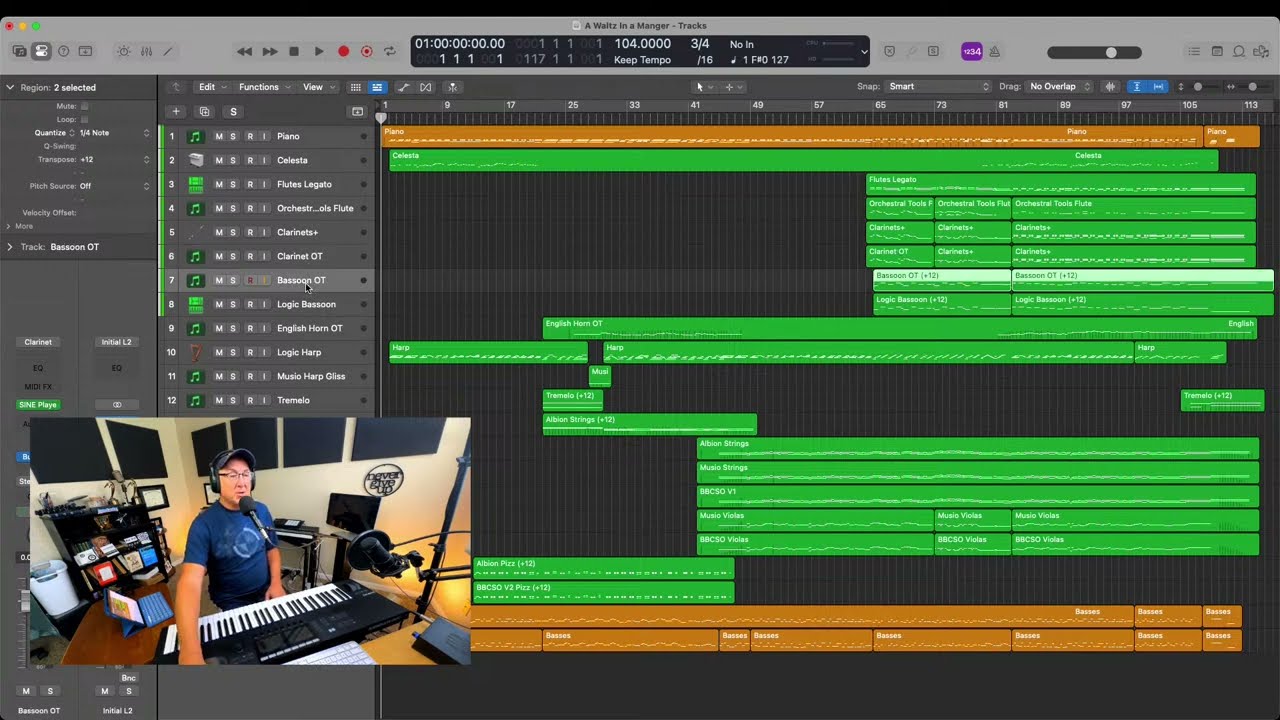Start playback with Play button

pos(318,51)
